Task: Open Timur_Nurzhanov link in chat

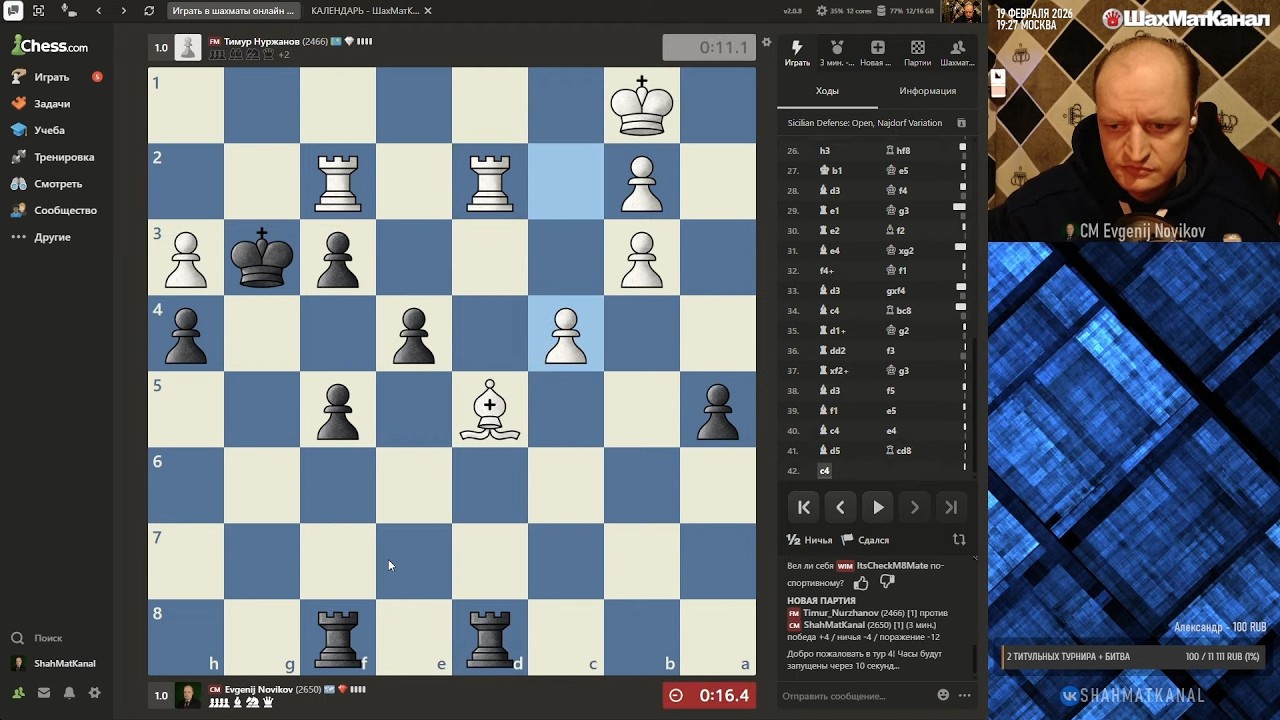Action: (x=840, y=613)
